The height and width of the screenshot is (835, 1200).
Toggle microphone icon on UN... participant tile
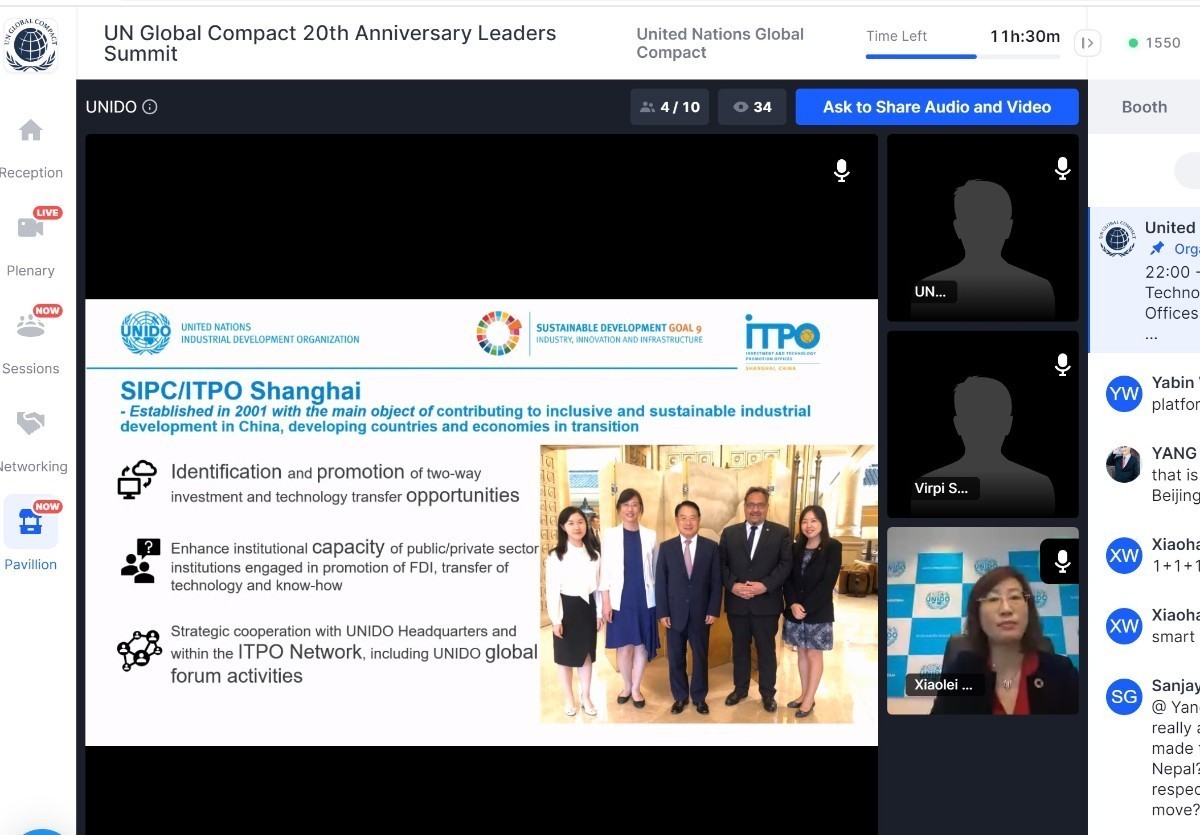pos(1063,170)
